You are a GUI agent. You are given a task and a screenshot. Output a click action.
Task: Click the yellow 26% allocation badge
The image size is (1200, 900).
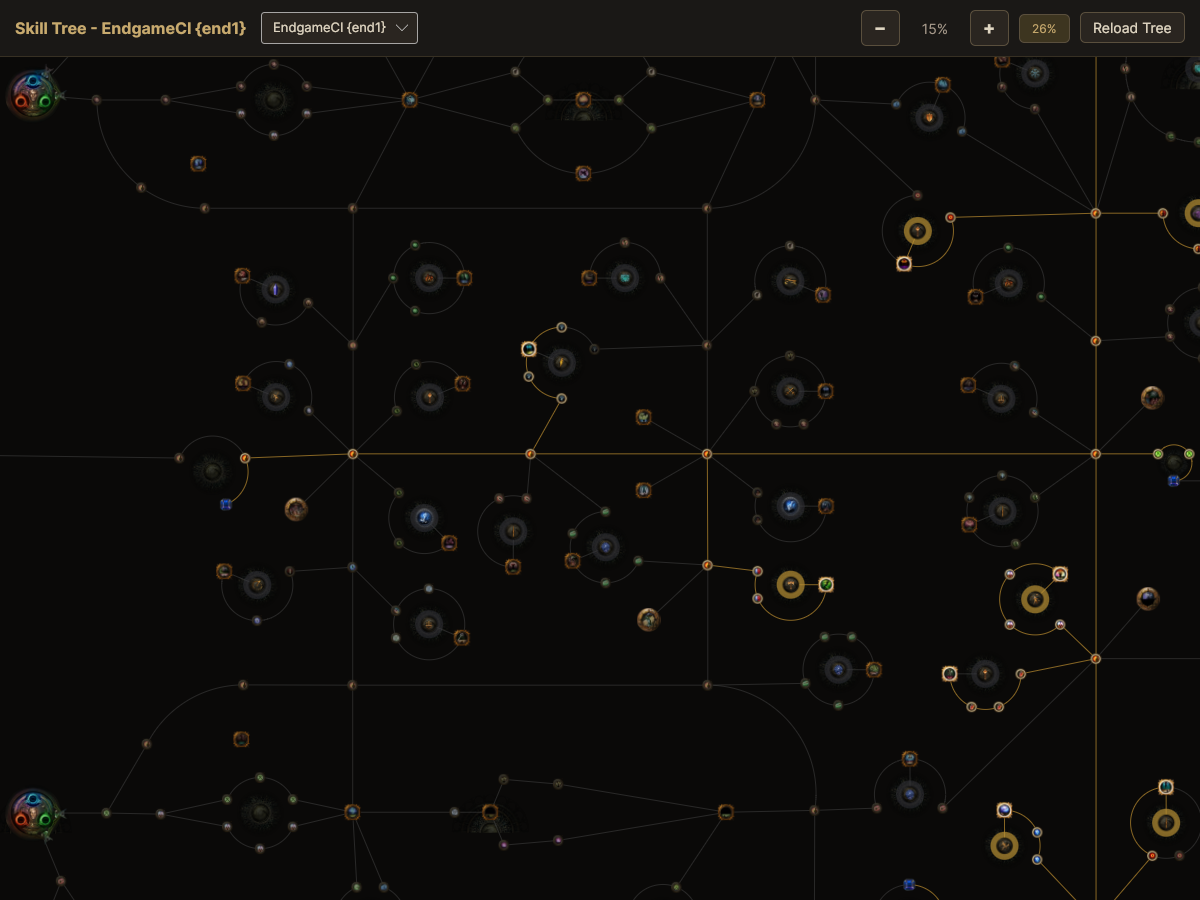[x=1044, y=28]
